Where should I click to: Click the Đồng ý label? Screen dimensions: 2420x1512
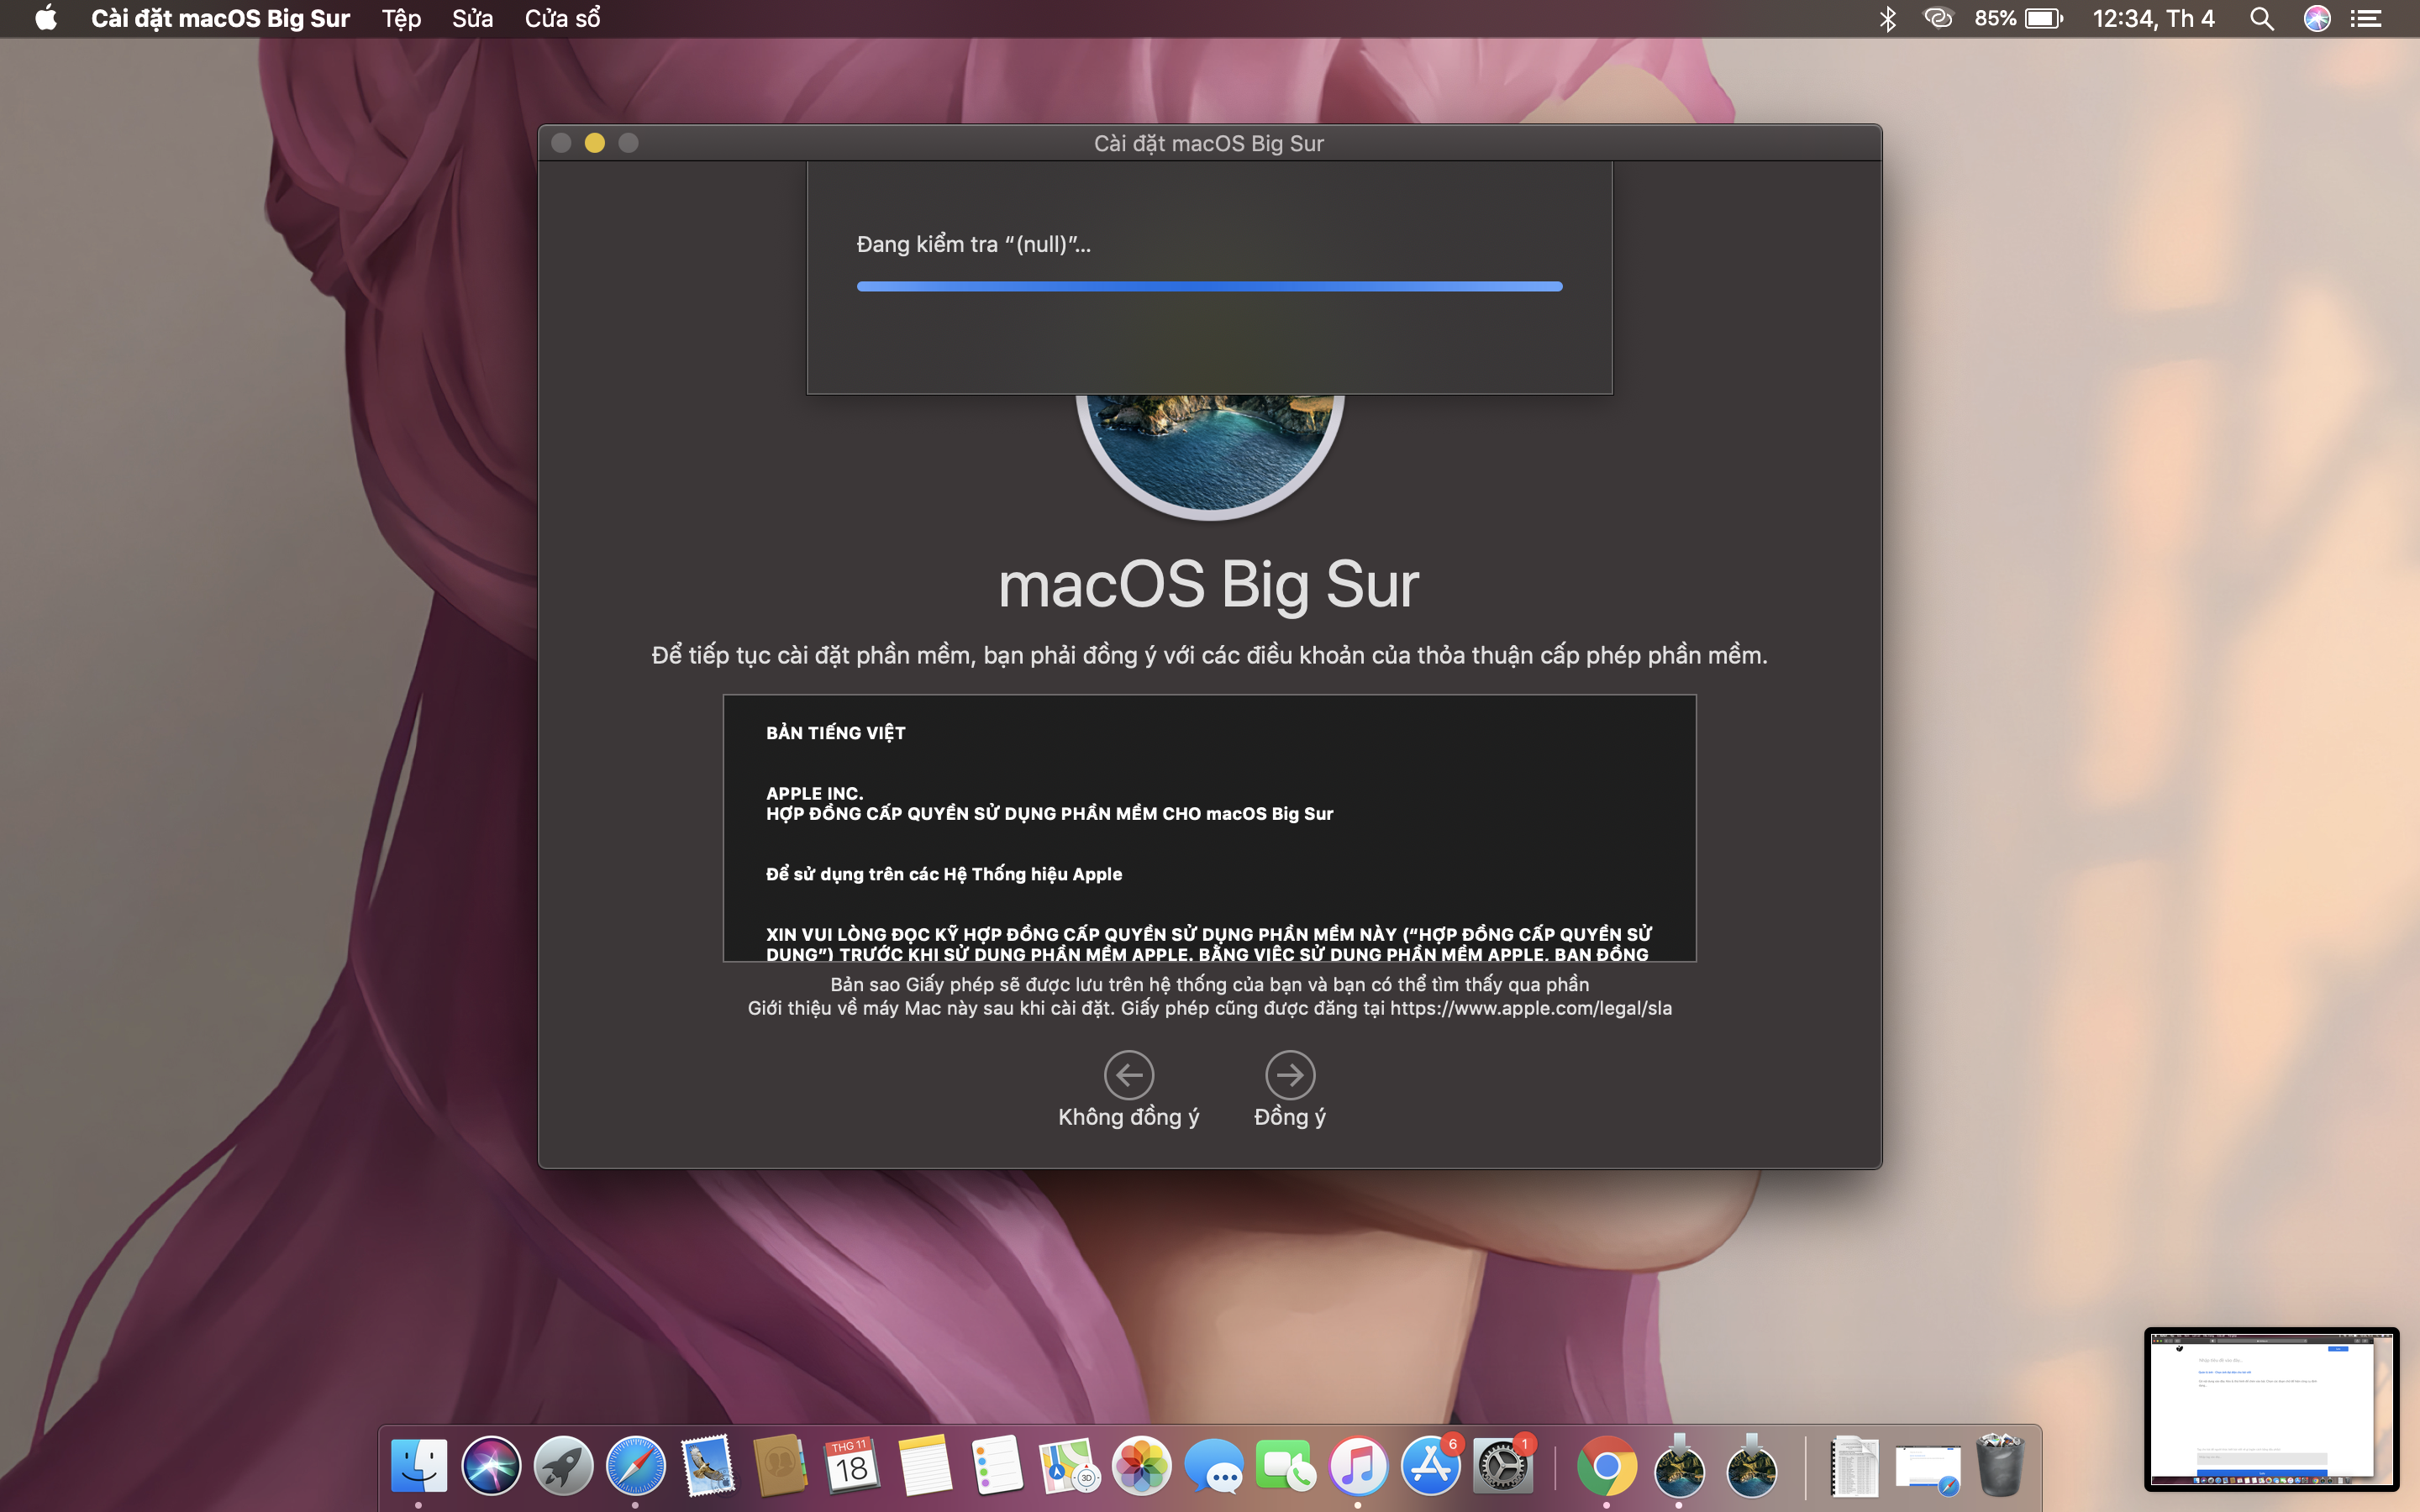(x=1290, y=1117)
